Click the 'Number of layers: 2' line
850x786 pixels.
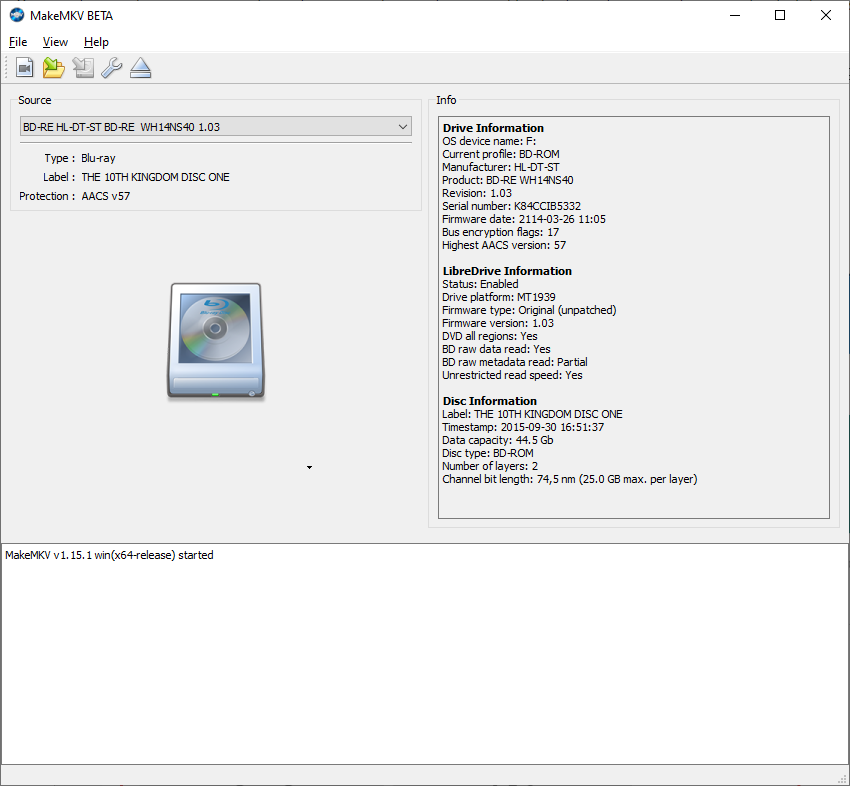(x=490, y=466)
